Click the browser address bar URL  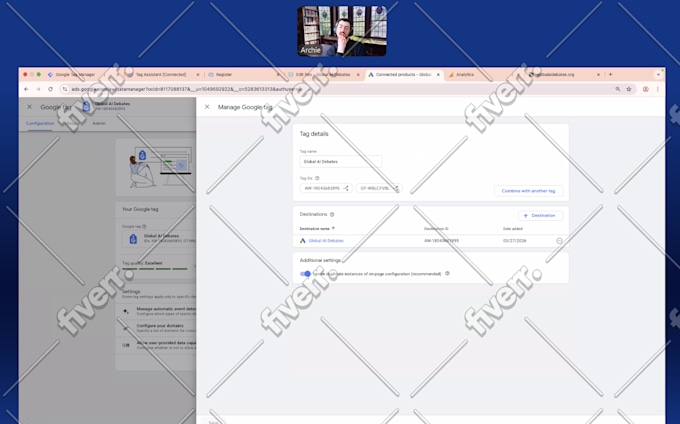186,89
